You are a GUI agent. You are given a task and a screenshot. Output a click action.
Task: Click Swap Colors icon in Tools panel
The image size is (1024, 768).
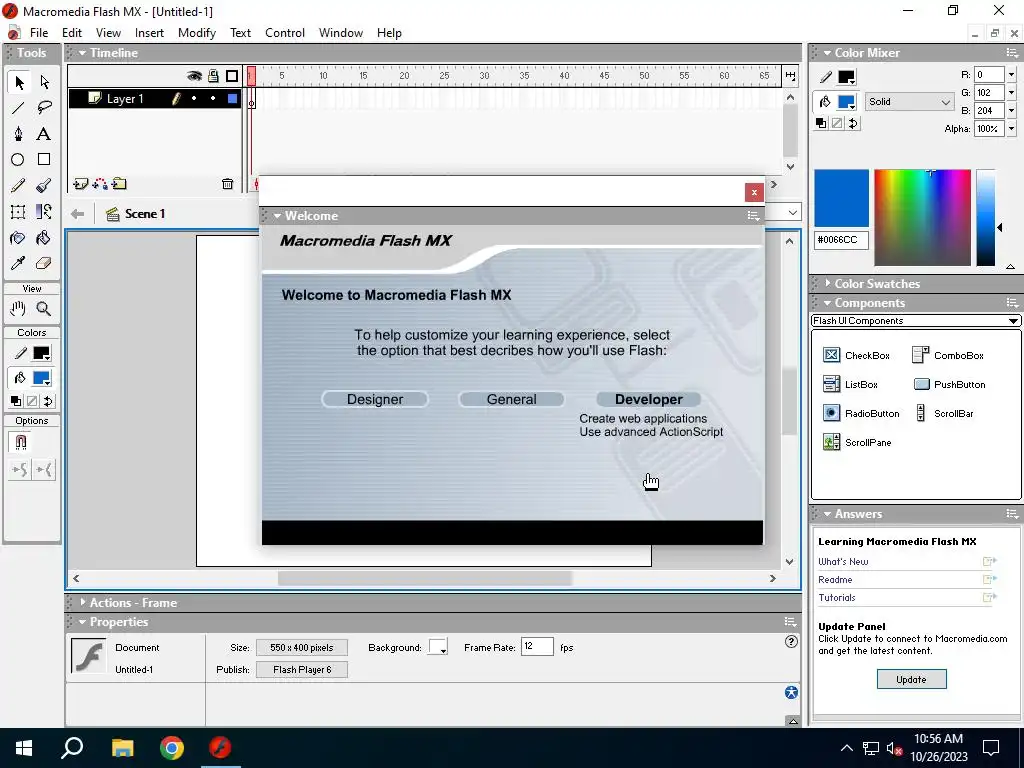pyautogui.click(x=48, y=401)
